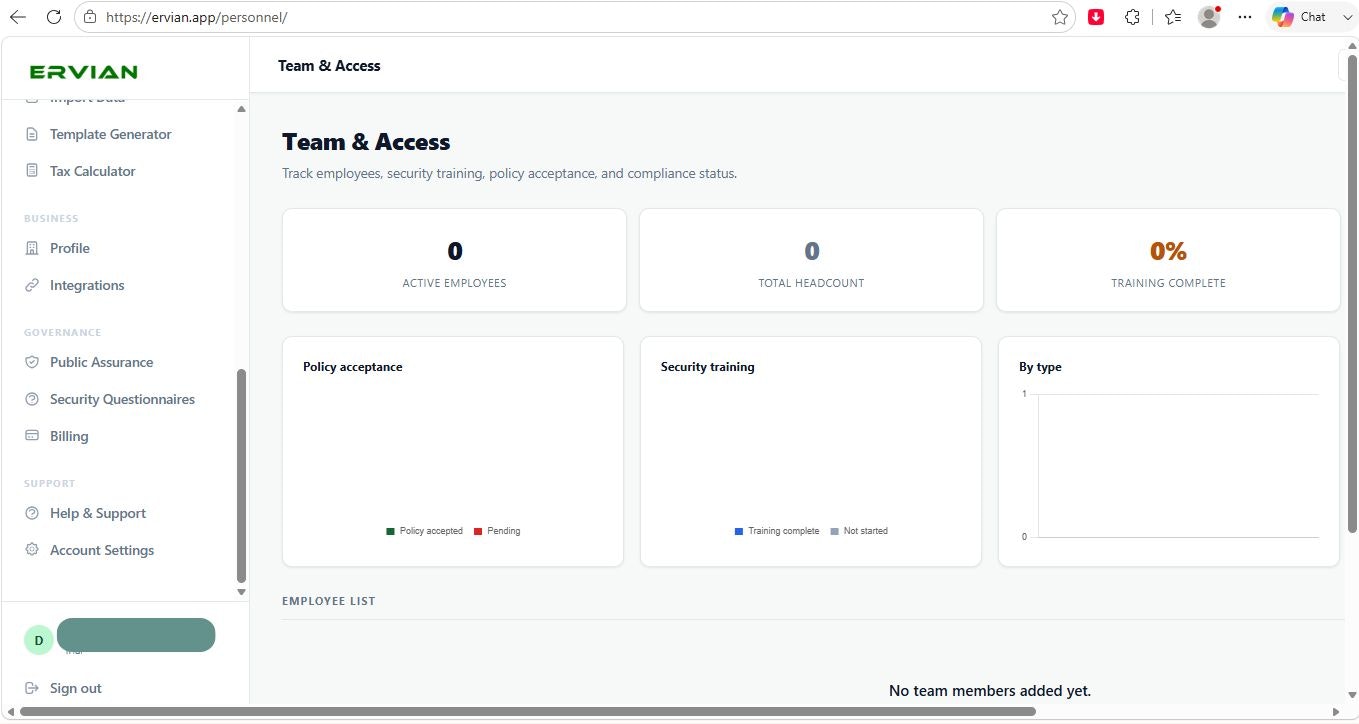Screen dimensions: 1359x724
Task: Sign out of the account
Action: point(76,688)
